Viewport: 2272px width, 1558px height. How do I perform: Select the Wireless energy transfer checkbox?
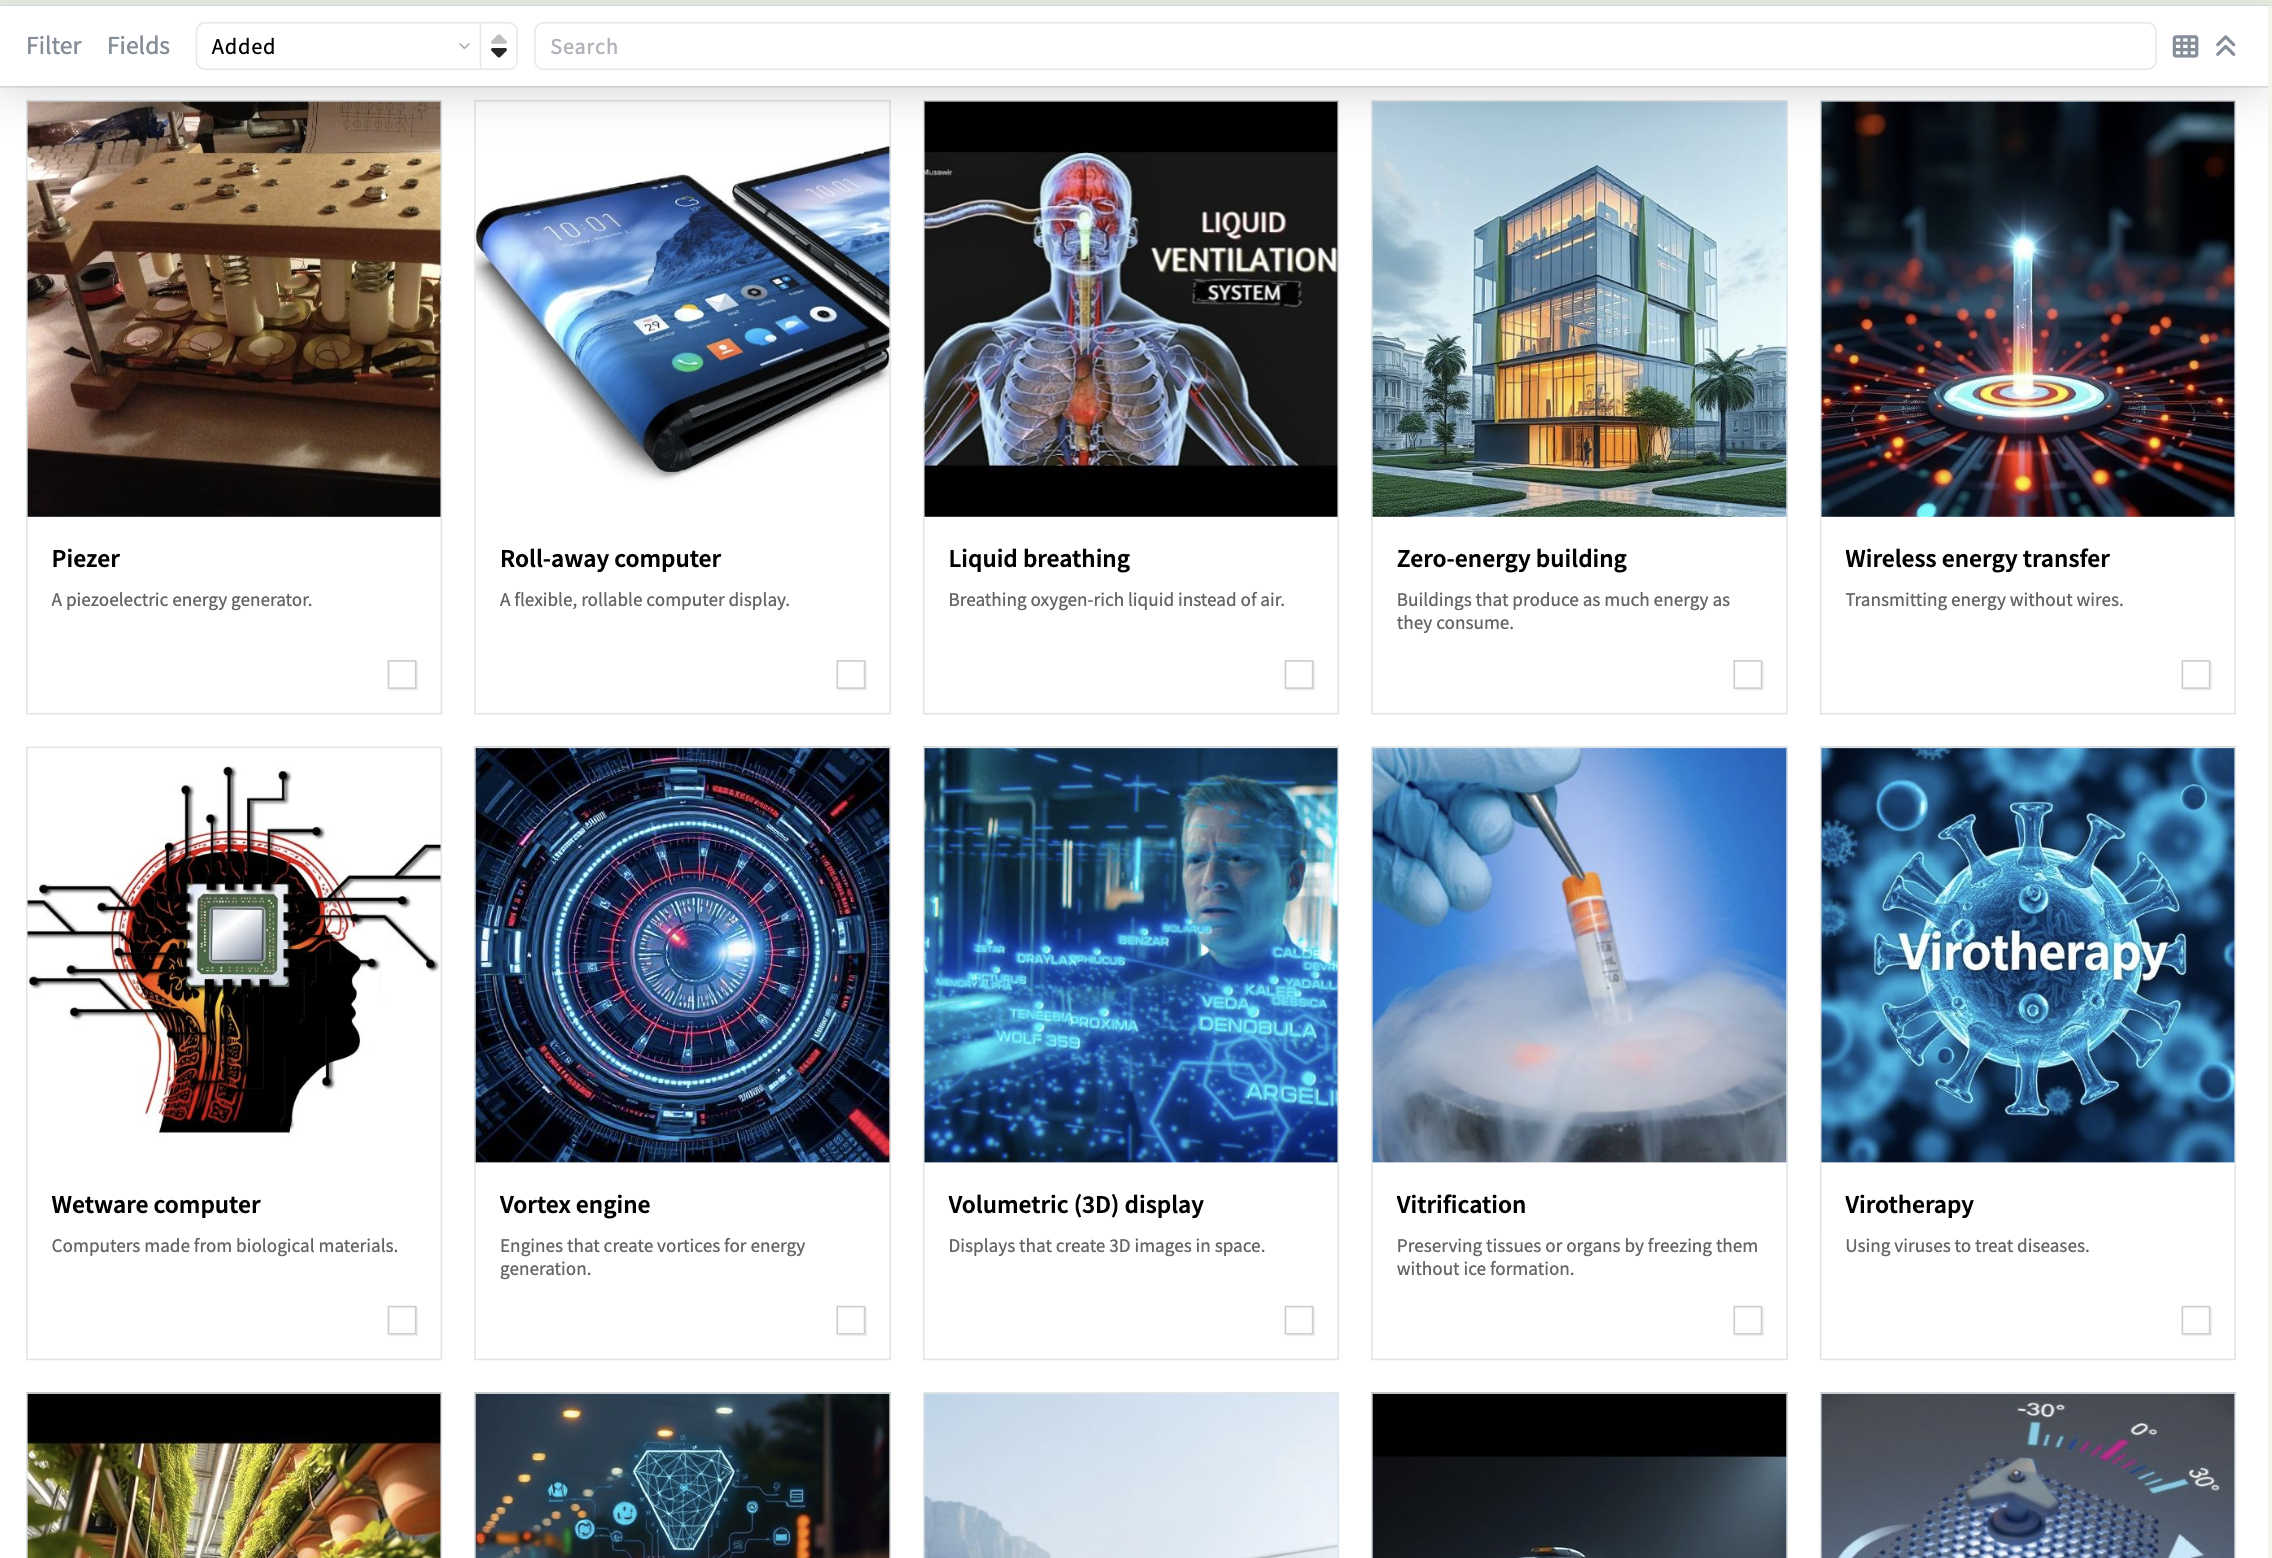(2196, 674)
